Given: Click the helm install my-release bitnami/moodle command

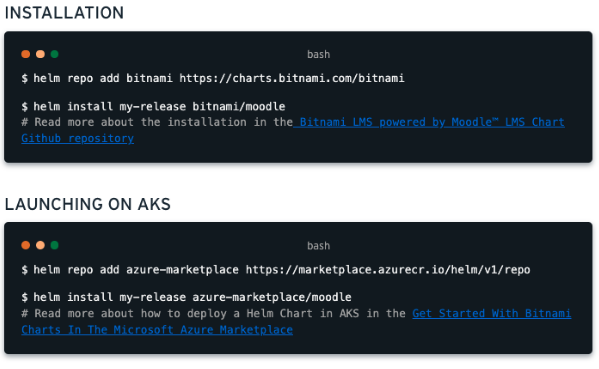Looking at the screenshot, I should pos(153,106).
